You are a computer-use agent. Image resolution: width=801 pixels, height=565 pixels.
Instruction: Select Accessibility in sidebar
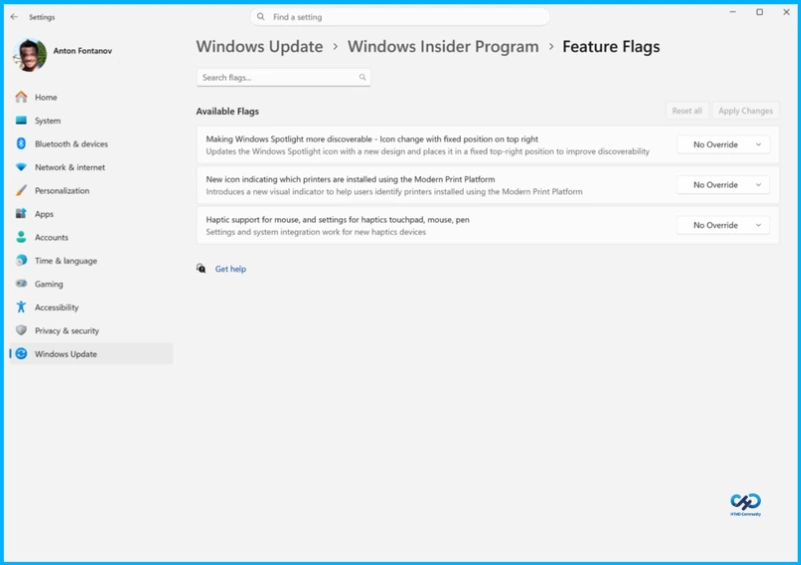(x=91, y=307)
